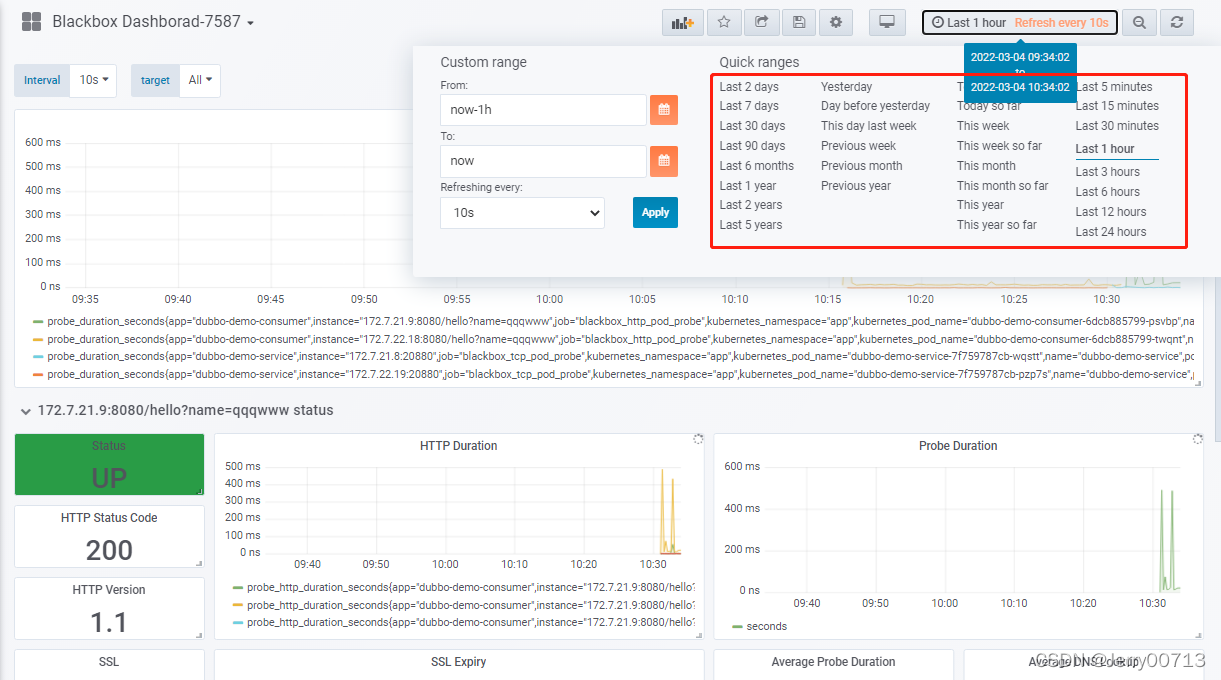Image resolution: width=1221 pixels, height=680 pixels.
Task: Open the Interval 10s dropdown
Action: pyautogui.click(x=93, y=80)
